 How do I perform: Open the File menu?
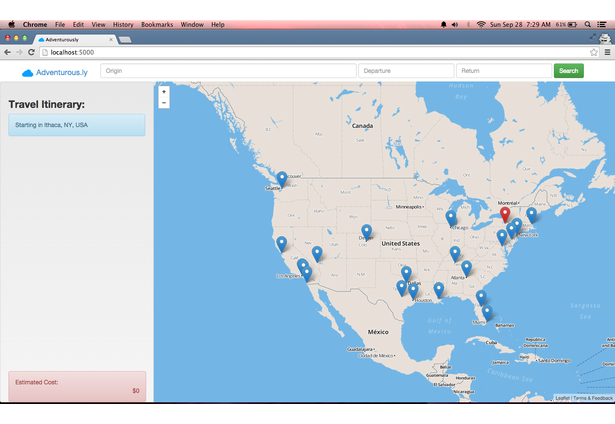60,24
